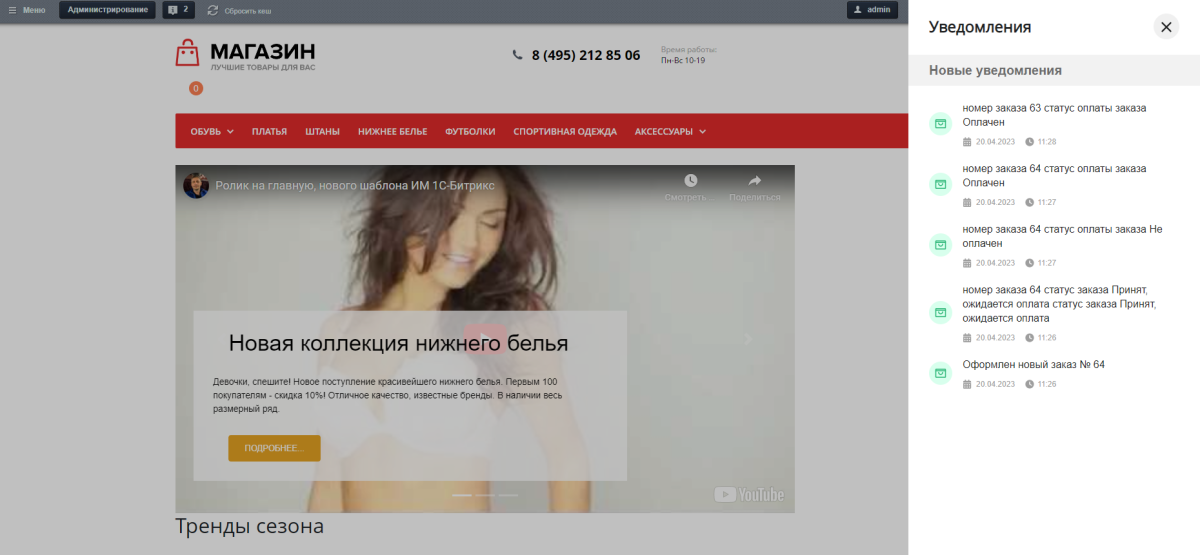Click the Сбросить кеш label

point(247,10)
